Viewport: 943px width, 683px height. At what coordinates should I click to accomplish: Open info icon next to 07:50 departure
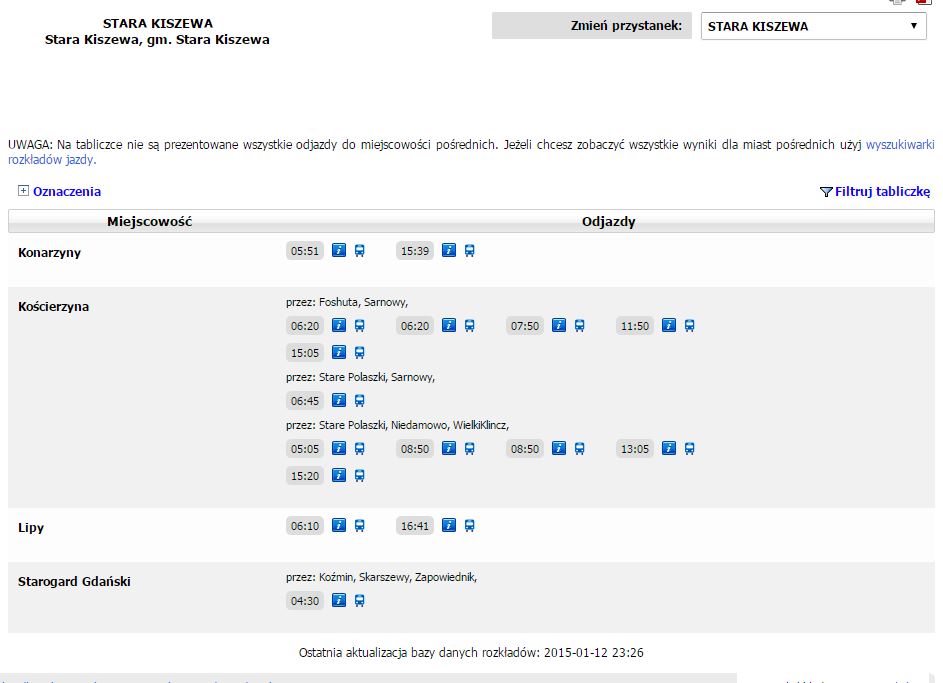click(559, 326)
